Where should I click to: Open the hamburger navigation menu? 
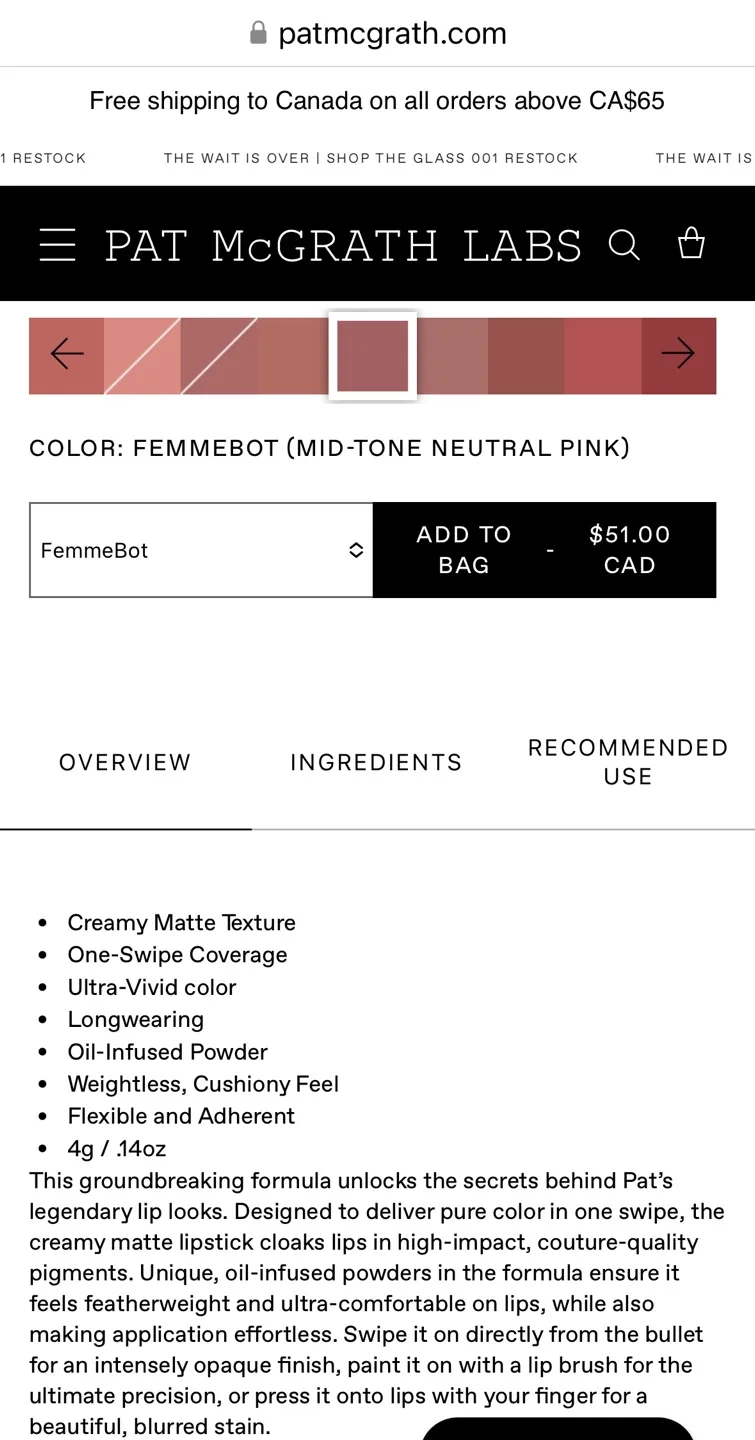pos(57,243)
